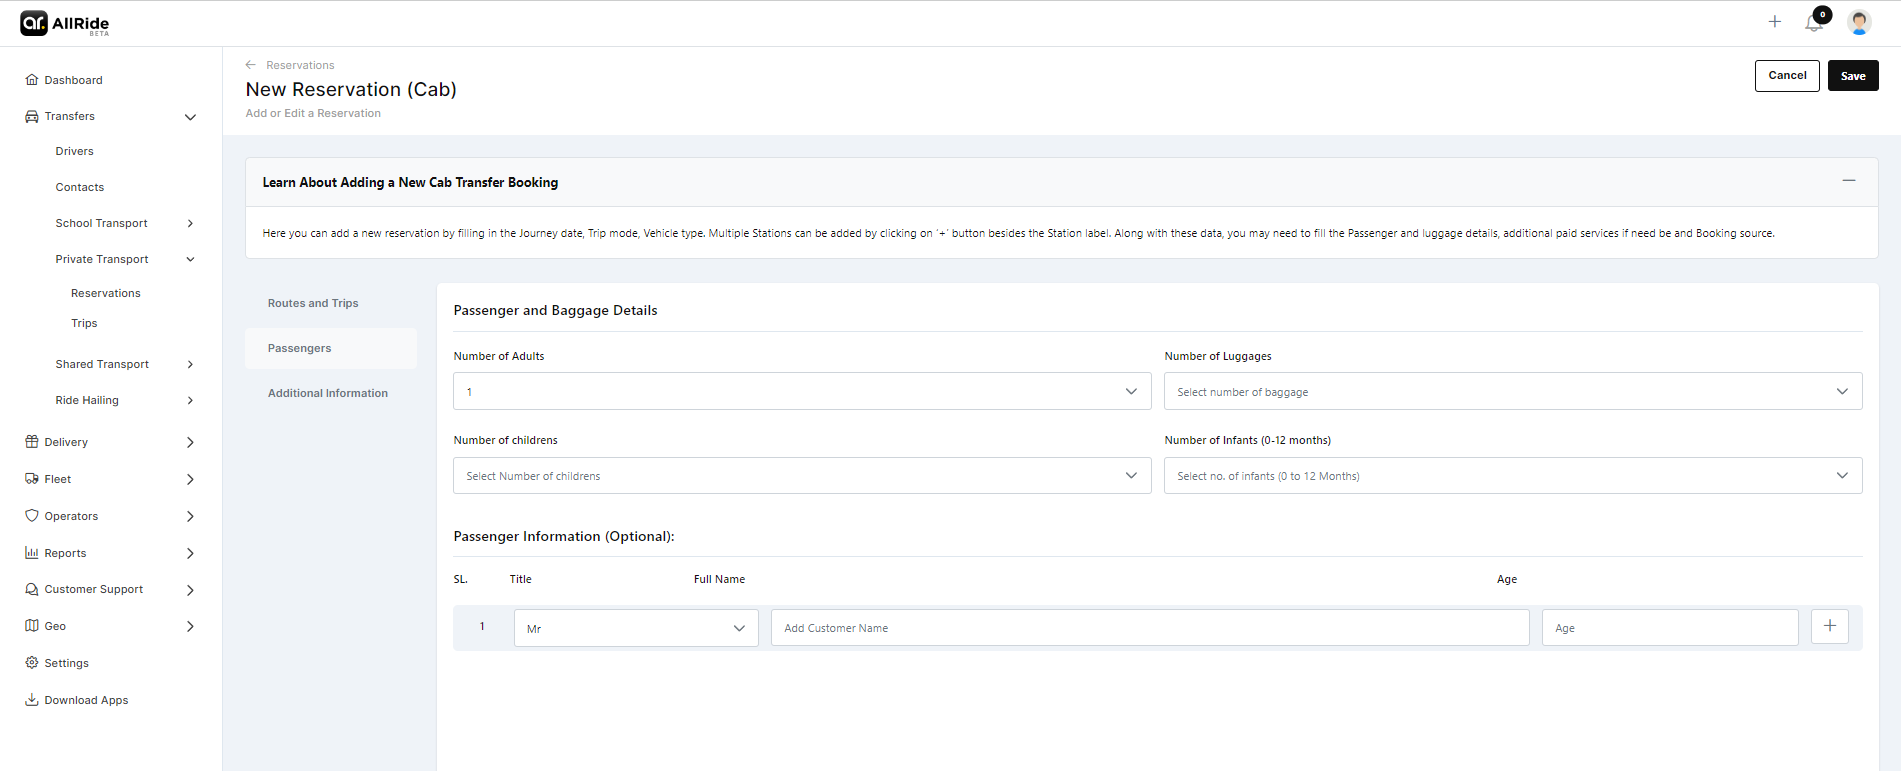Viewport: 1901px width, 771px height.
Task: Expand the School Transport submenu
Action: pyautogui.click(x=190, y=223)
